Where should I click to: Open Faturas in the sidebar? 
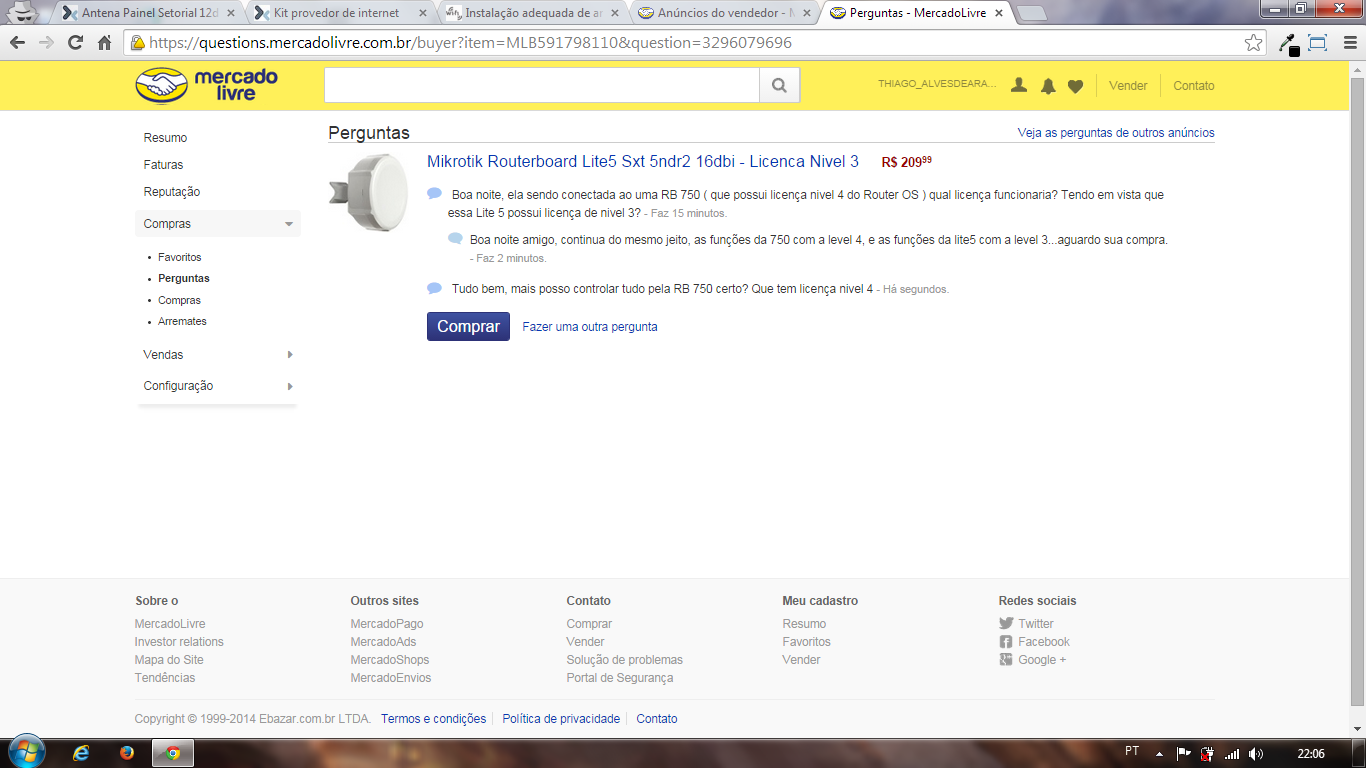[x=163, y=165]
